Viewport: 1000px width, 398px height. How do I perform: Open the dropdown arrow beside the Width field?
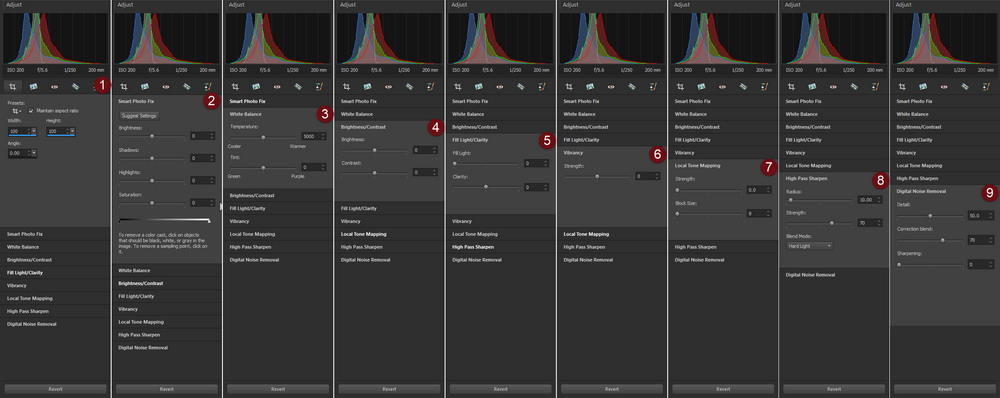[34, 131]
